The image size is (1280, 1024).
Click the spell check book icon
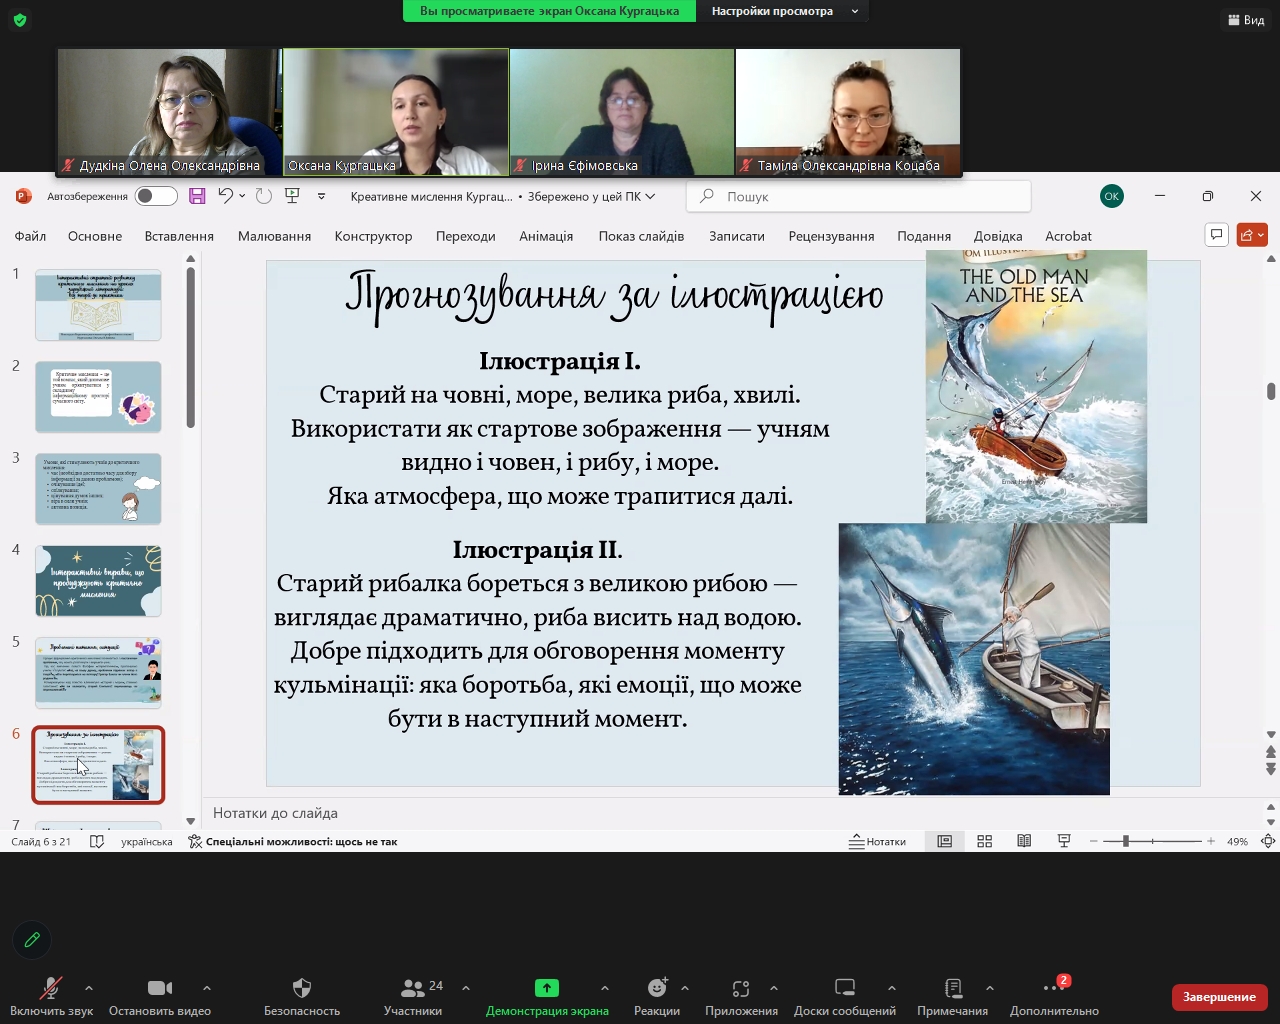[97, 841]
